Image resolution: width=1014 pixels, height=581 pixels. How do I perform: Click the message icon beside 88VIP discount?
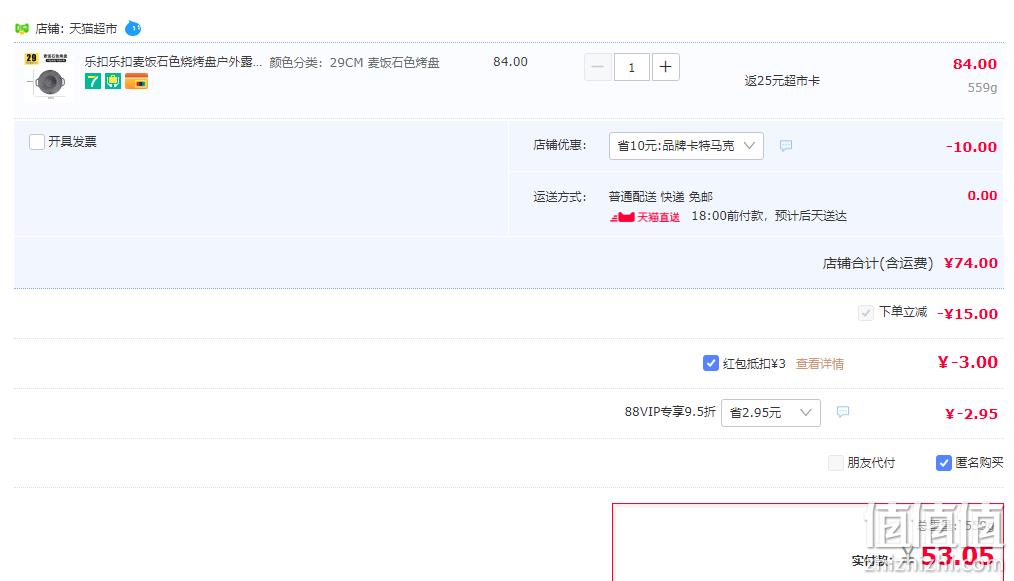click(843, 411)
